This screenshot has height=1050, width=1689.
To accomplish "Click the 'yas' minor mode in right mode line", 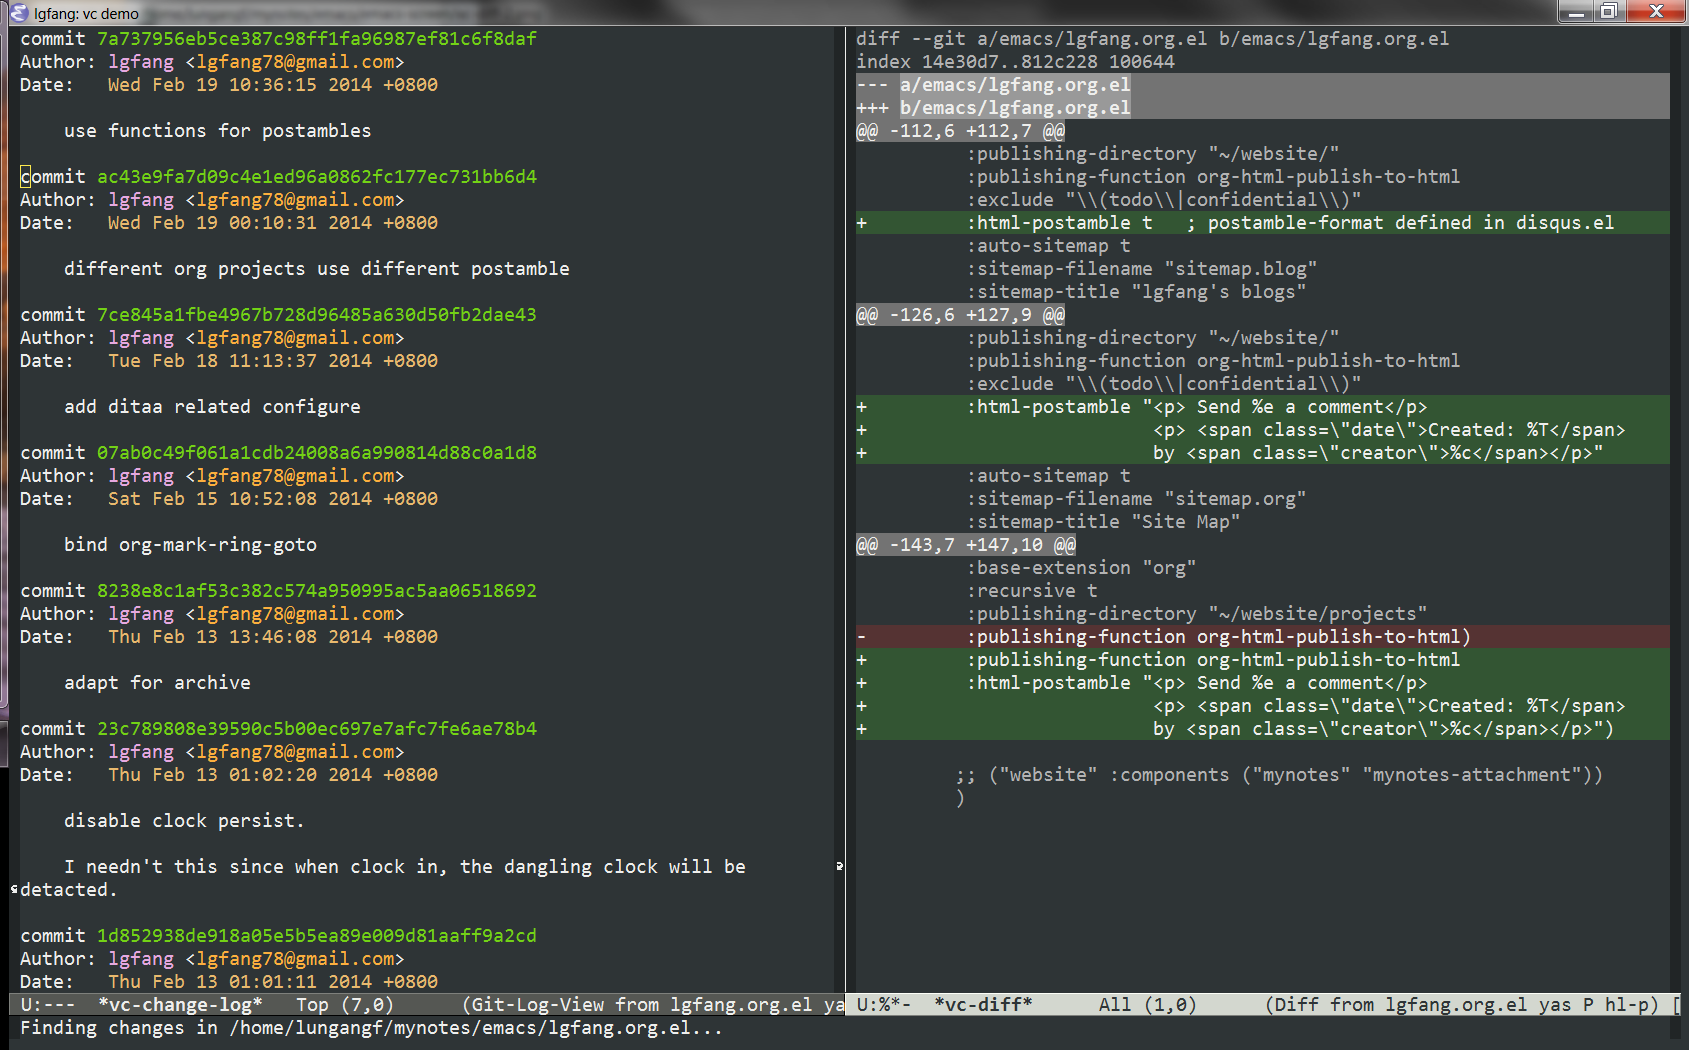I will click(x=1554, y=1005).
